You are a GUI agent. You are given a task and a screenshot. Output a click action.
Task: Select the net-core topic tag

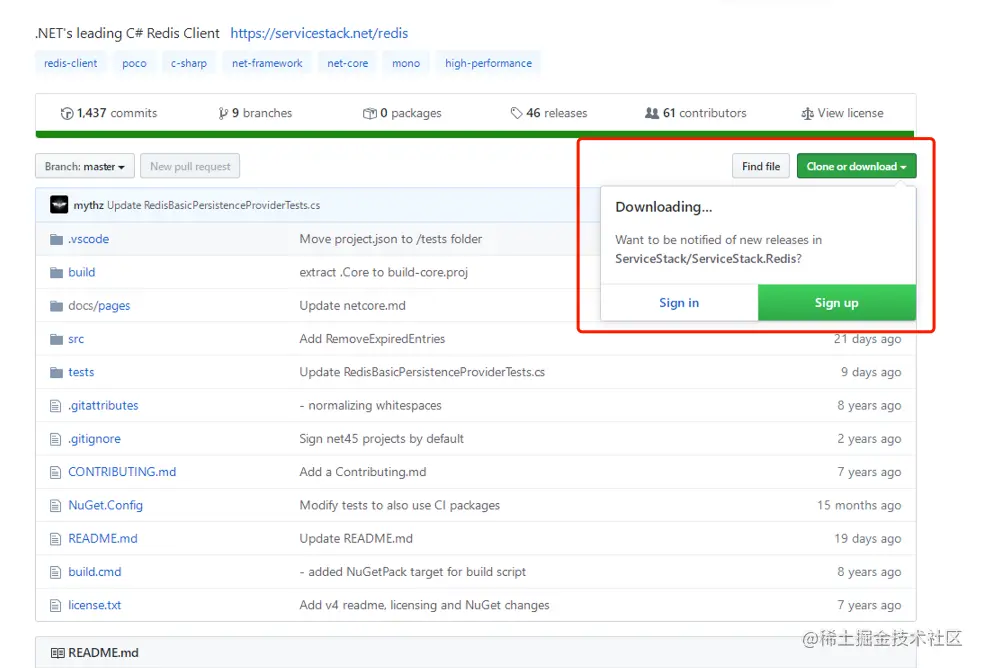pyautogui.click(x=348, y=63)
